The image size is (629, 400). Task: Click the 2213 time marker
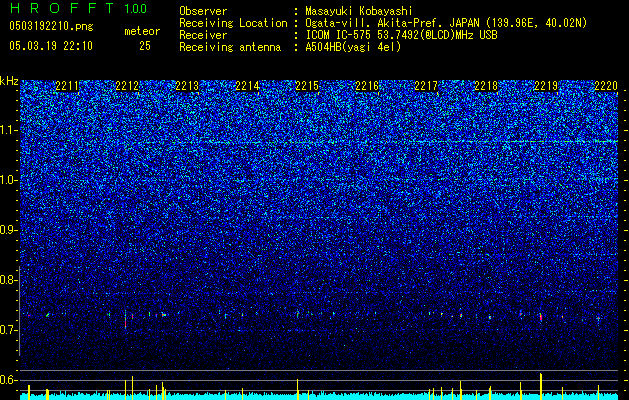187,86
